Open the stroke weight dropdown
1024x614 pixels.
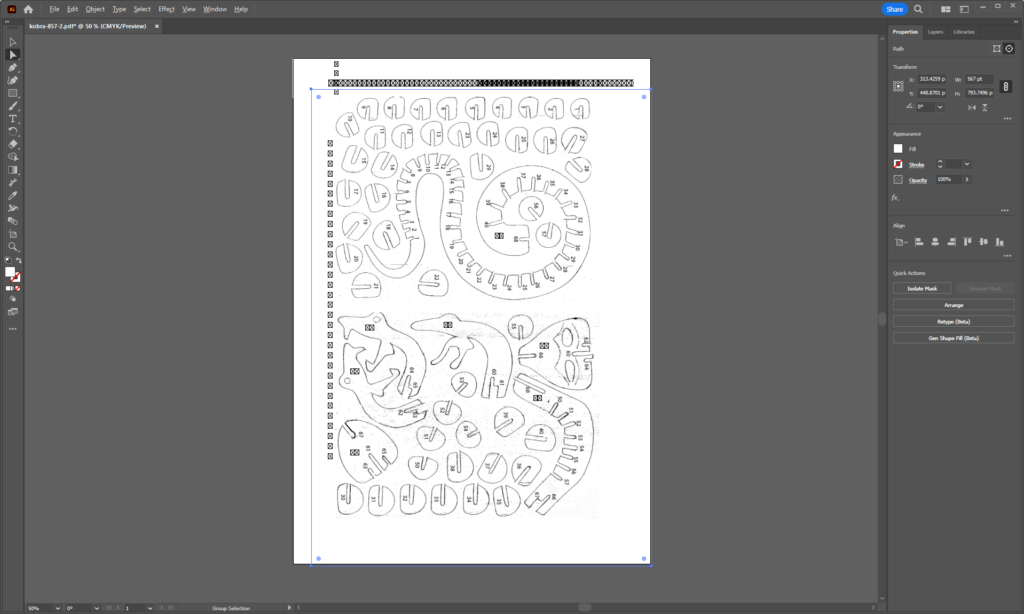(x=967, y=164)
